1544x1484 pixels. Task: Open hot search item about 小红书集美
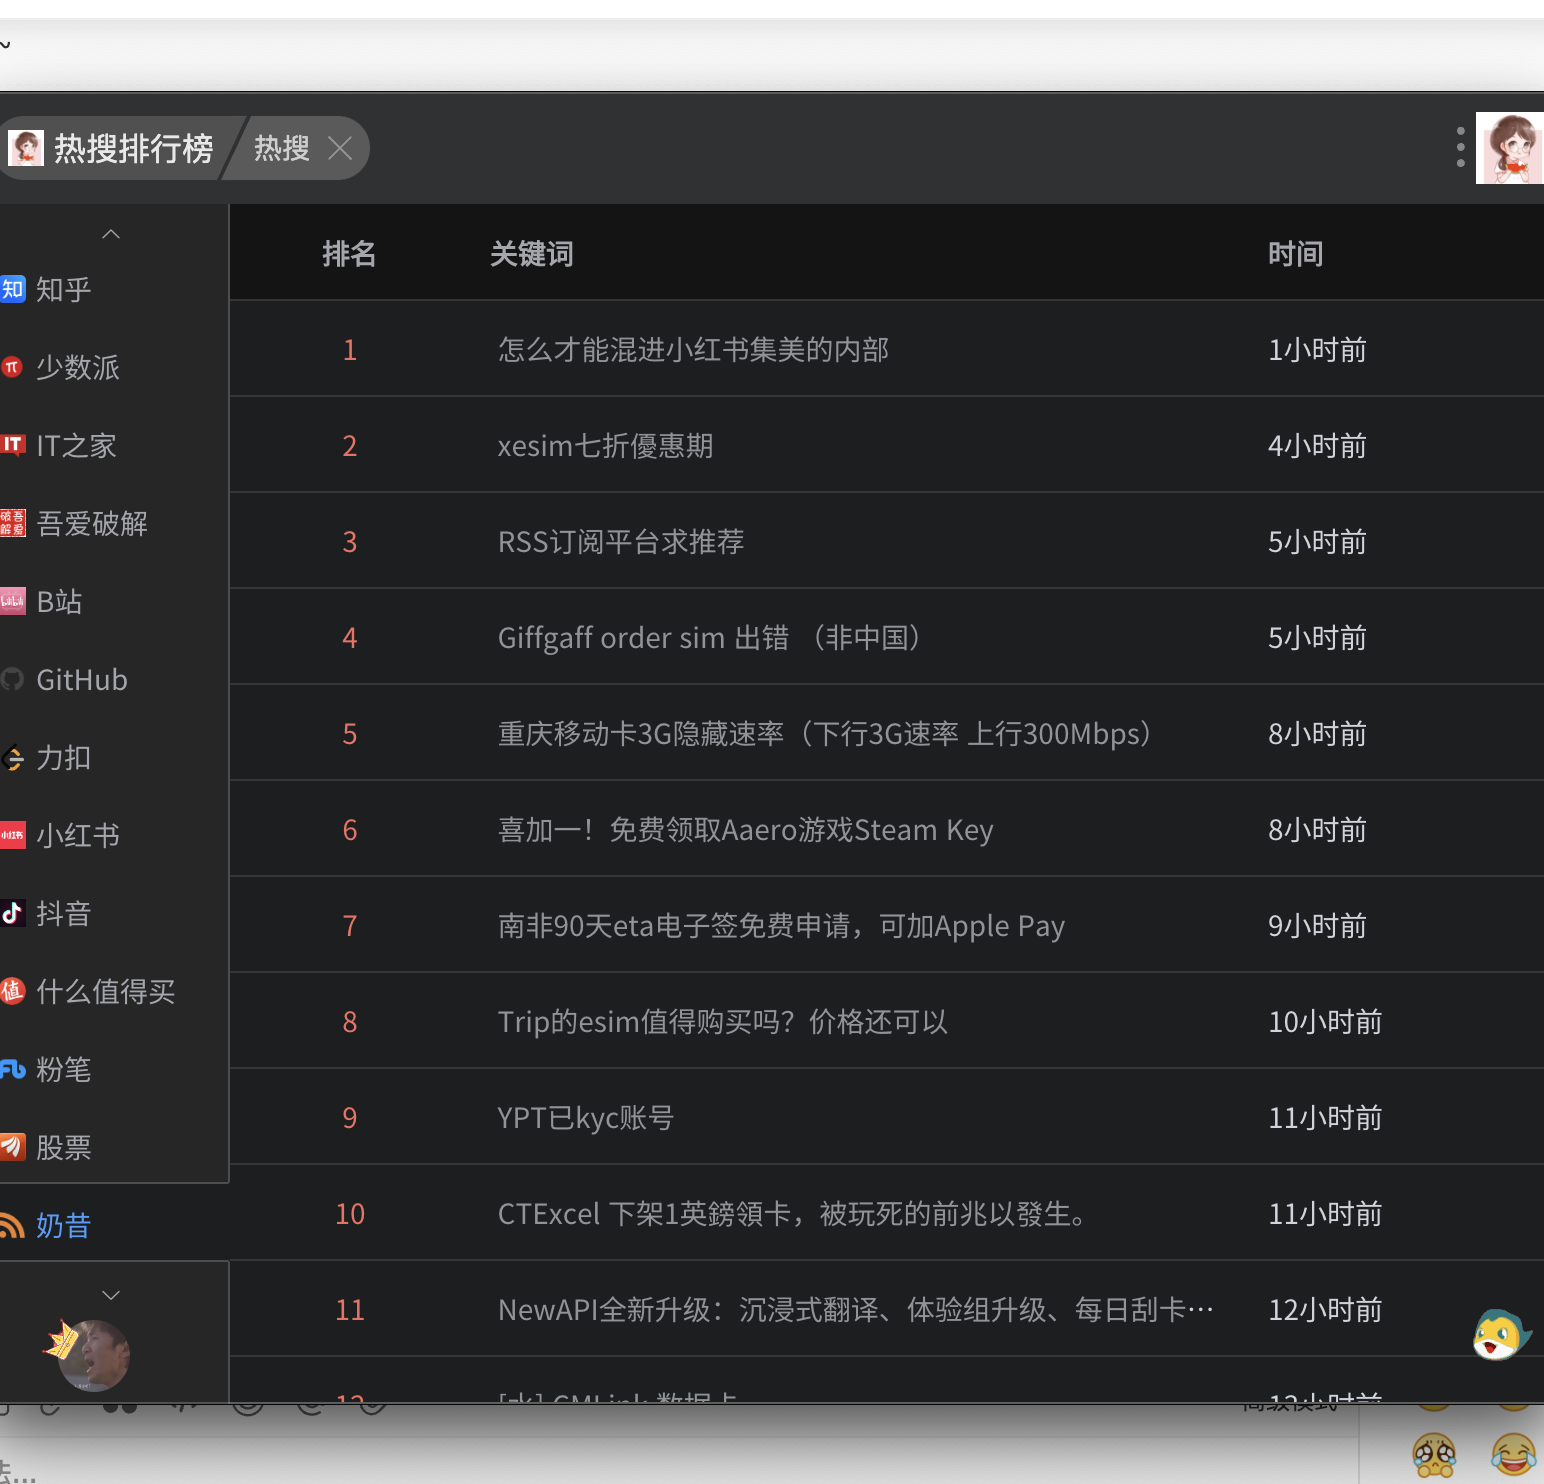pyautogui.click(x=693, y=349)
